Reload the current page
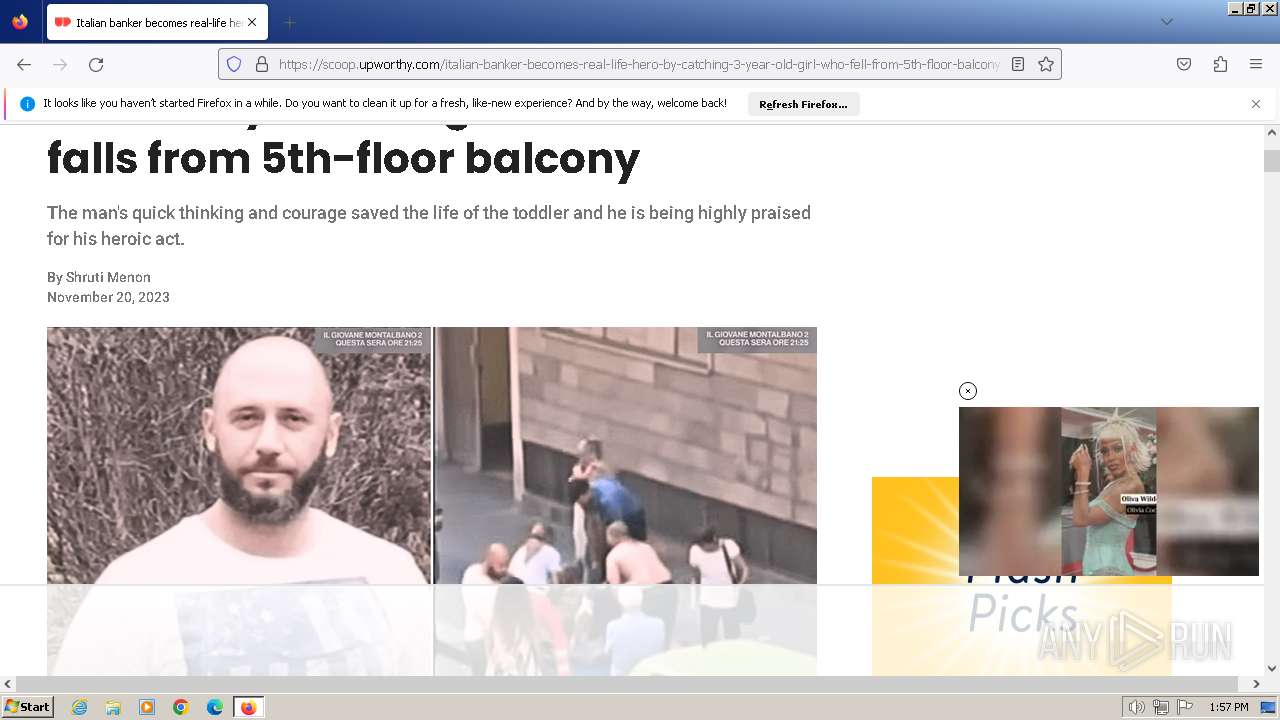Screen dimensions: 1280x720 pyautogui.click(x=96, y=64)
